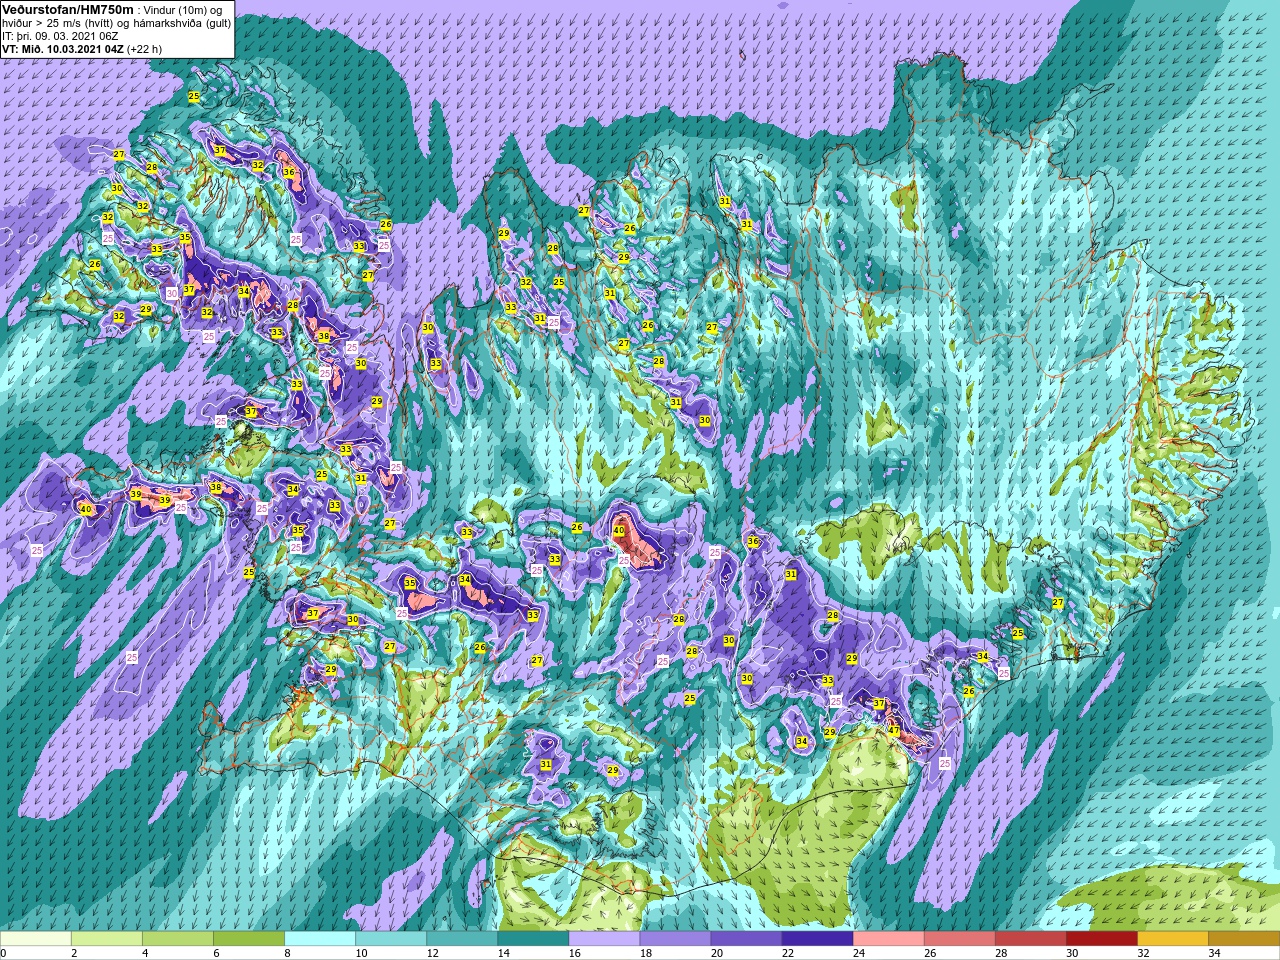Click legend scale number 8
Viewport: 1280px width, 960px height.
[x=286, y=953]
